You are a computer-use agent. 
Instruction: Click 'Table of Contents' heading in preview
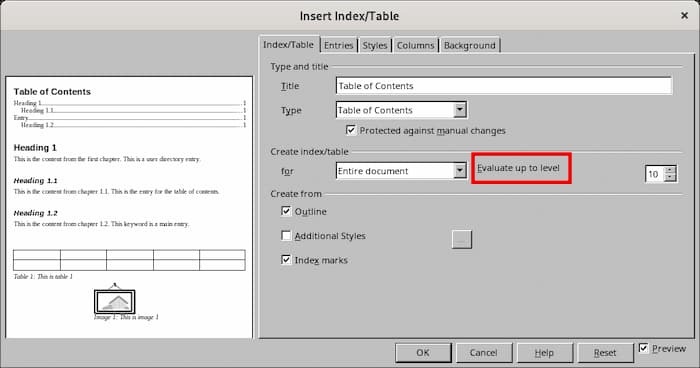click(x=52, y=92)
